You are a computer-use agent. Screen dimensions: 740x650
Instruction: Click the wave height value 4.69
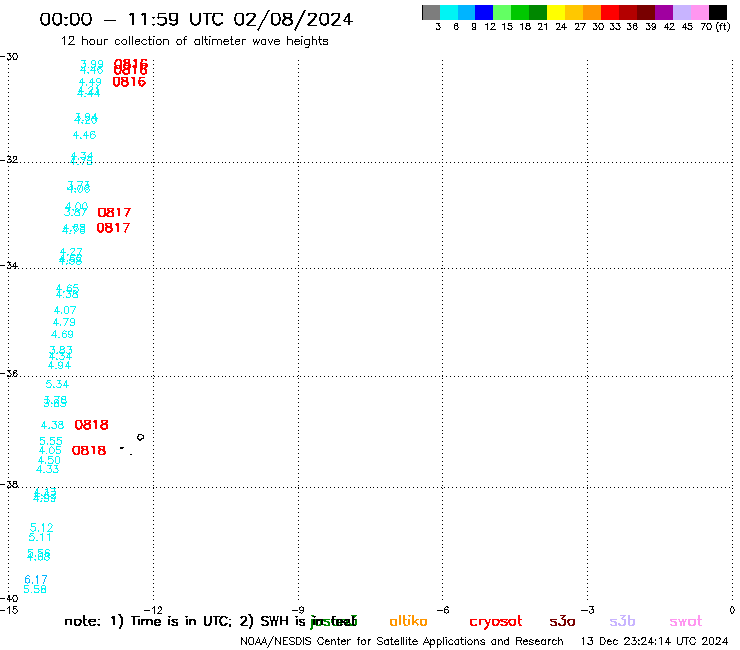(62, 334)
